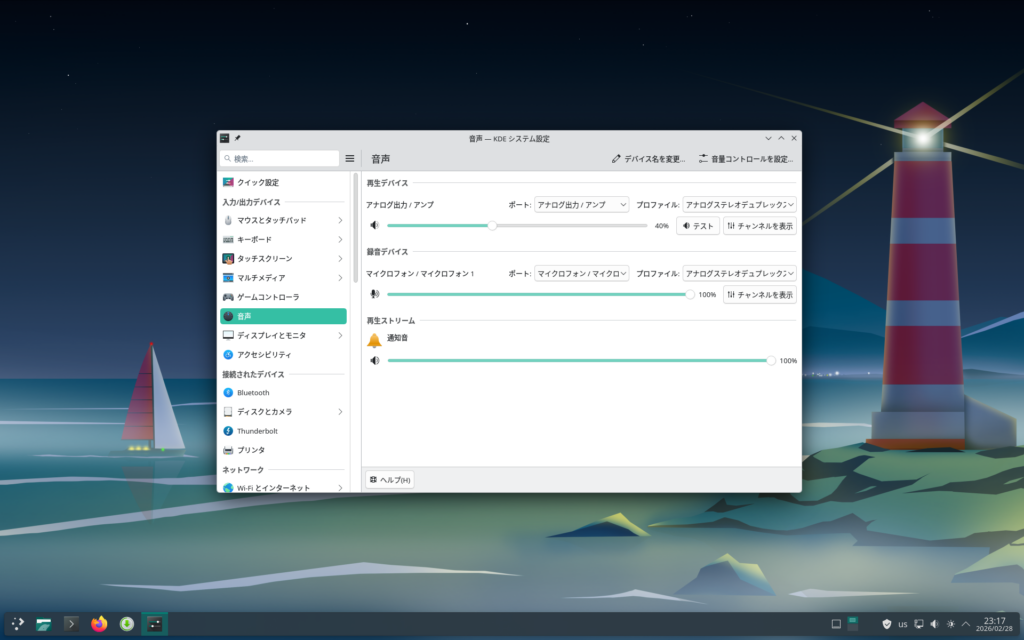The height and width of the screenshot is (640, 1024).
Task: Open Bluetooth settings in sidebar
Action: tap(253, 393)
